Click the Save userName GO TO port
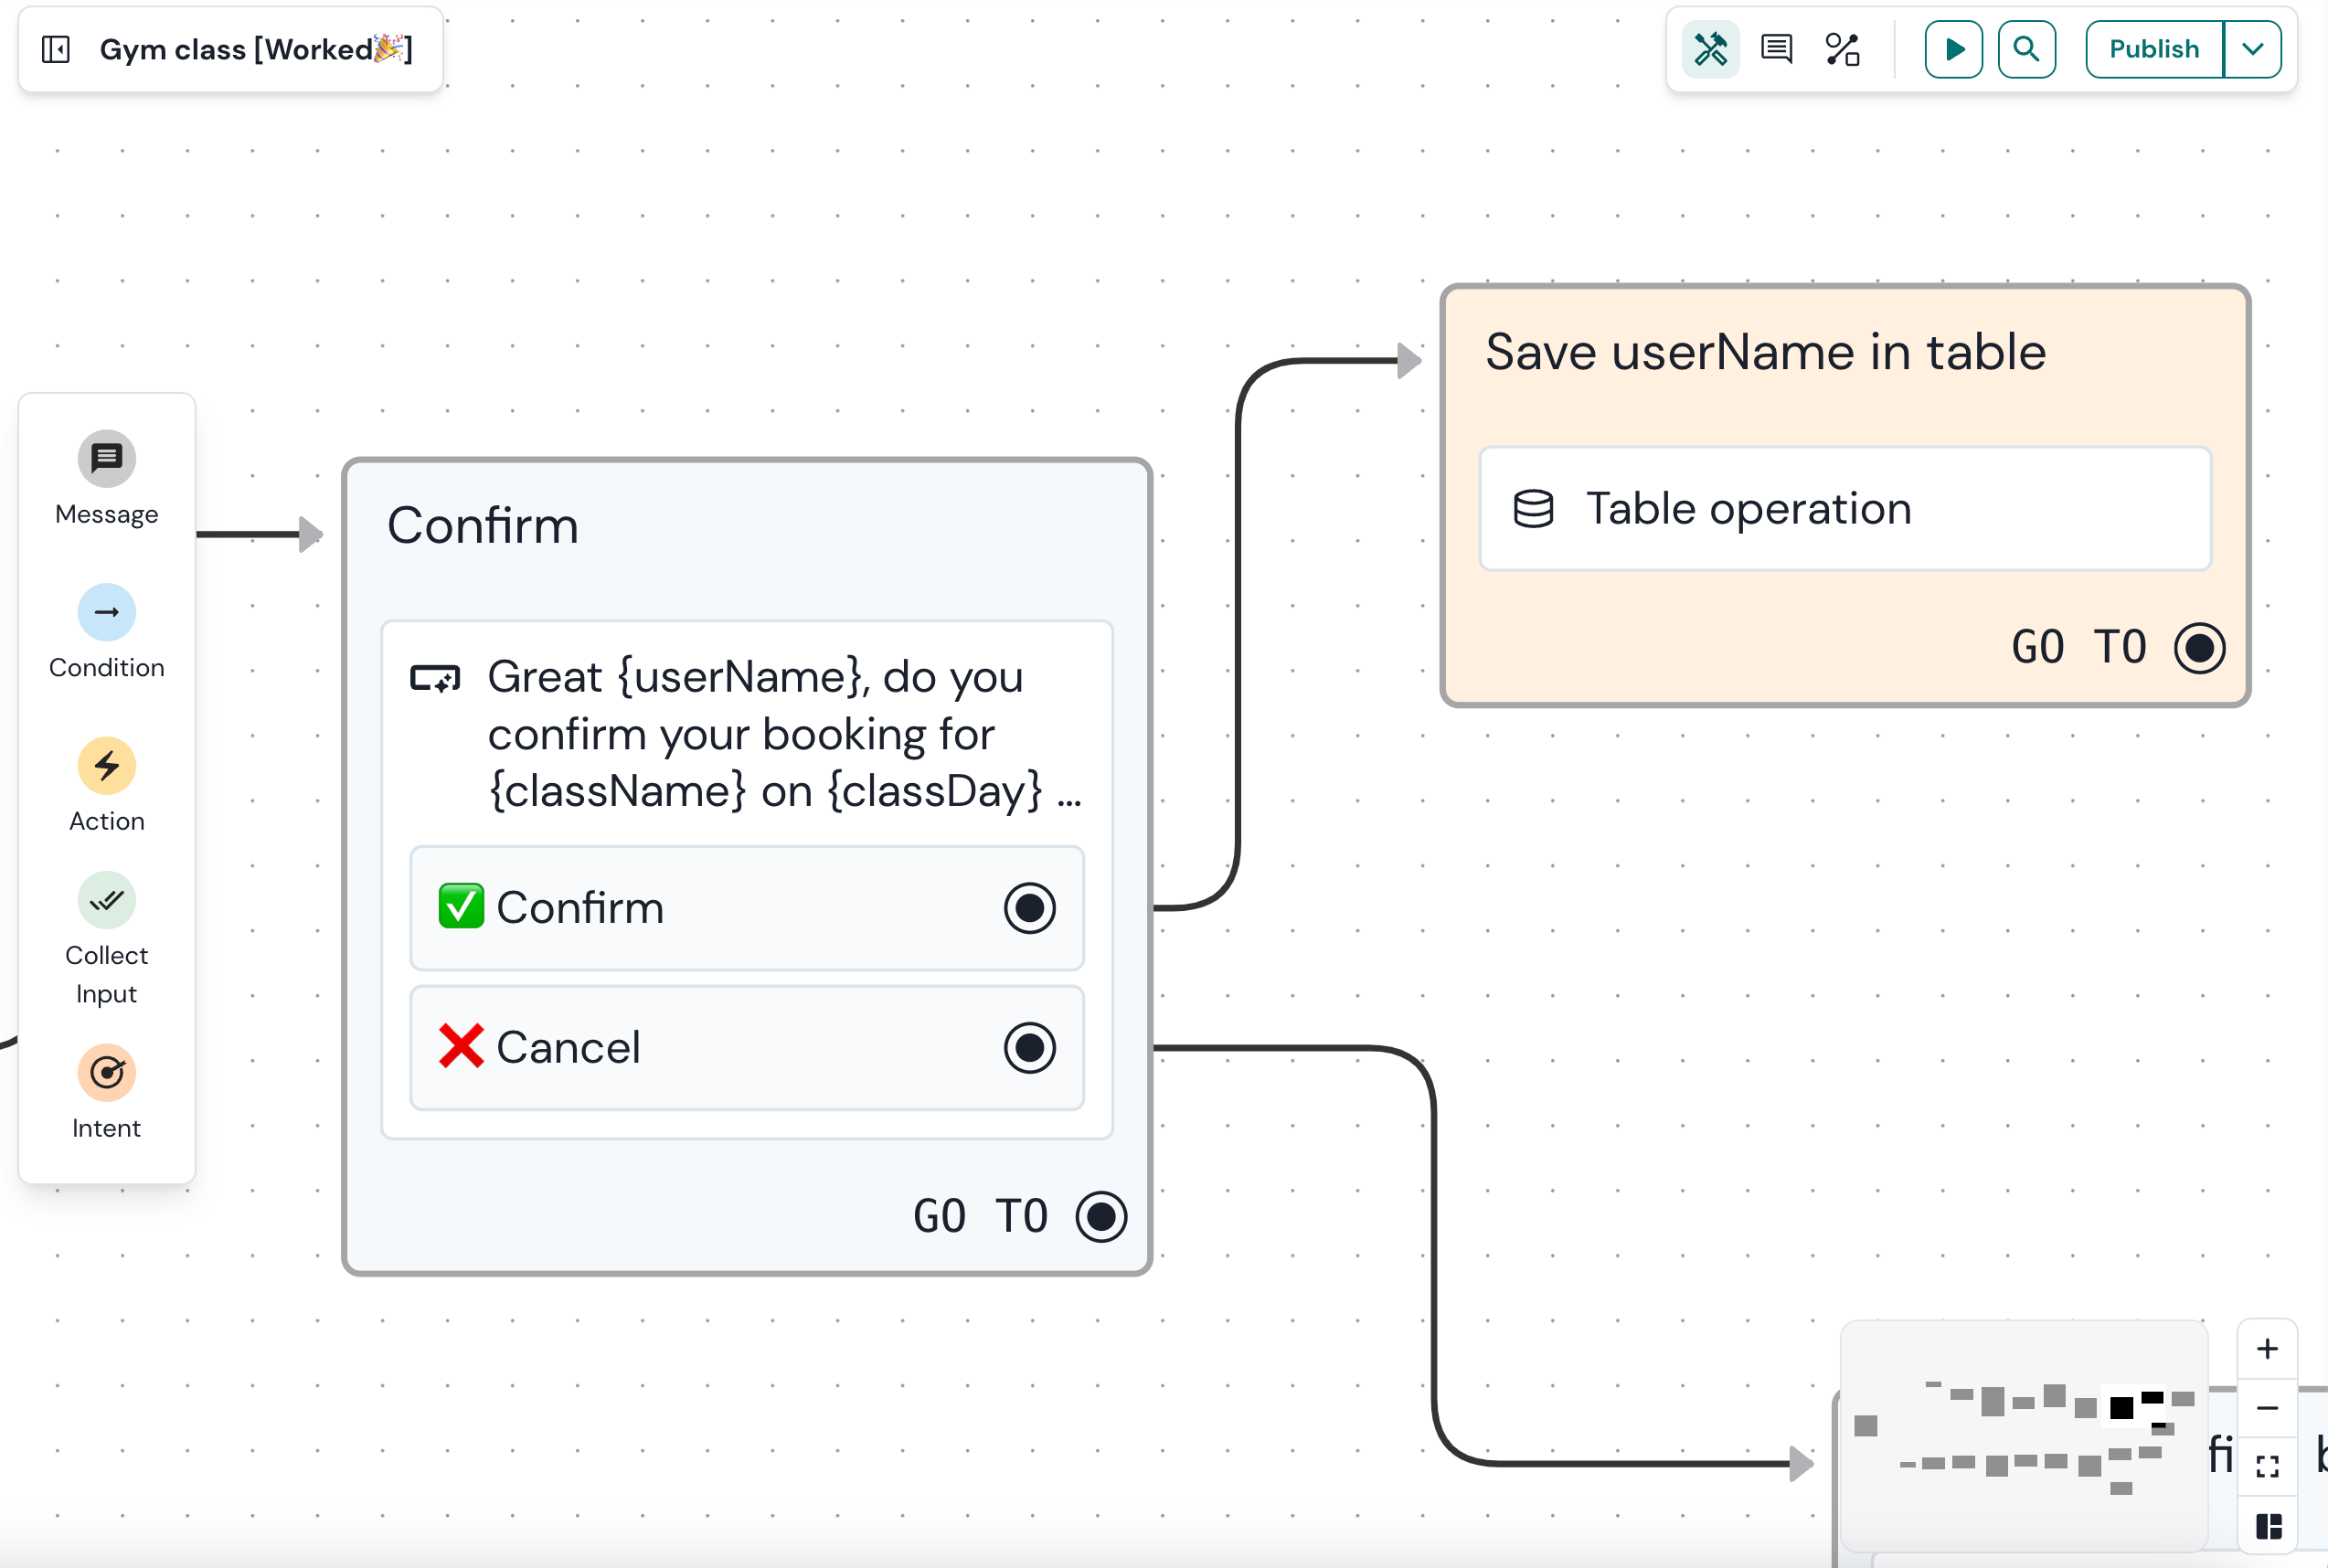Viewport: 2328px width, 1568px height. pos(2199,648)
